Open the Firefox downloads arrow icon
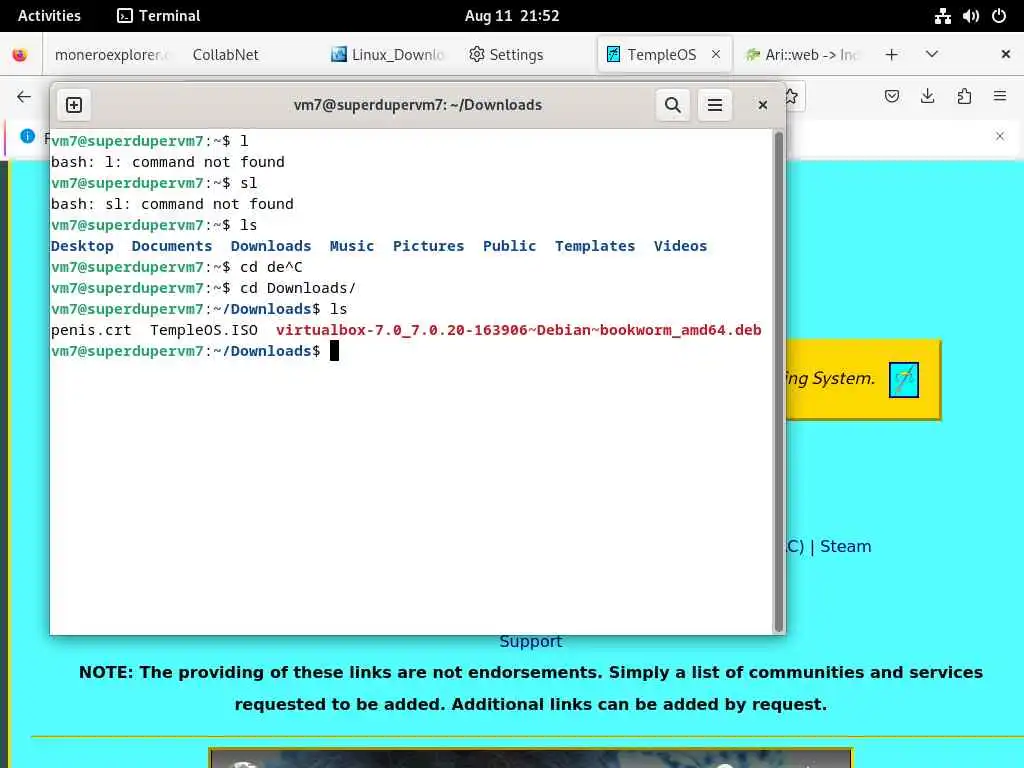Viewport: 1024px width, 768px height. [x=927, y=97]
